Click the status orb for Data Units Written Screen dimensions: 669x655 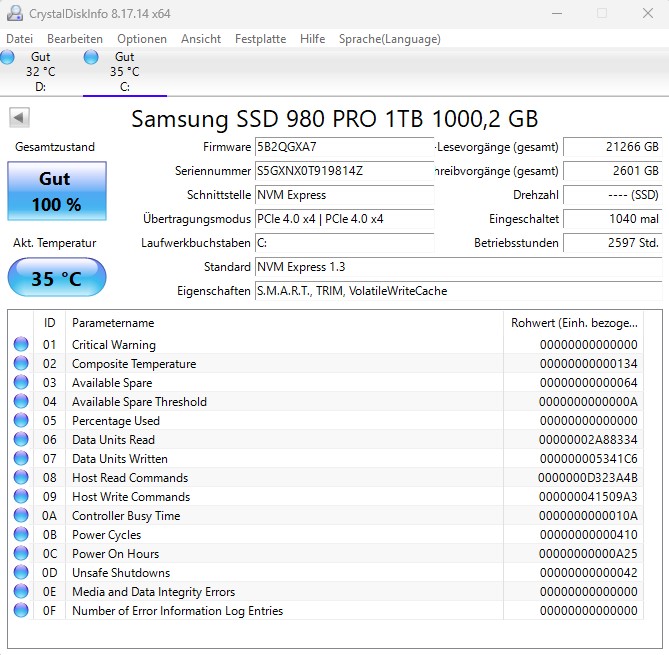(x=21, y=458)
